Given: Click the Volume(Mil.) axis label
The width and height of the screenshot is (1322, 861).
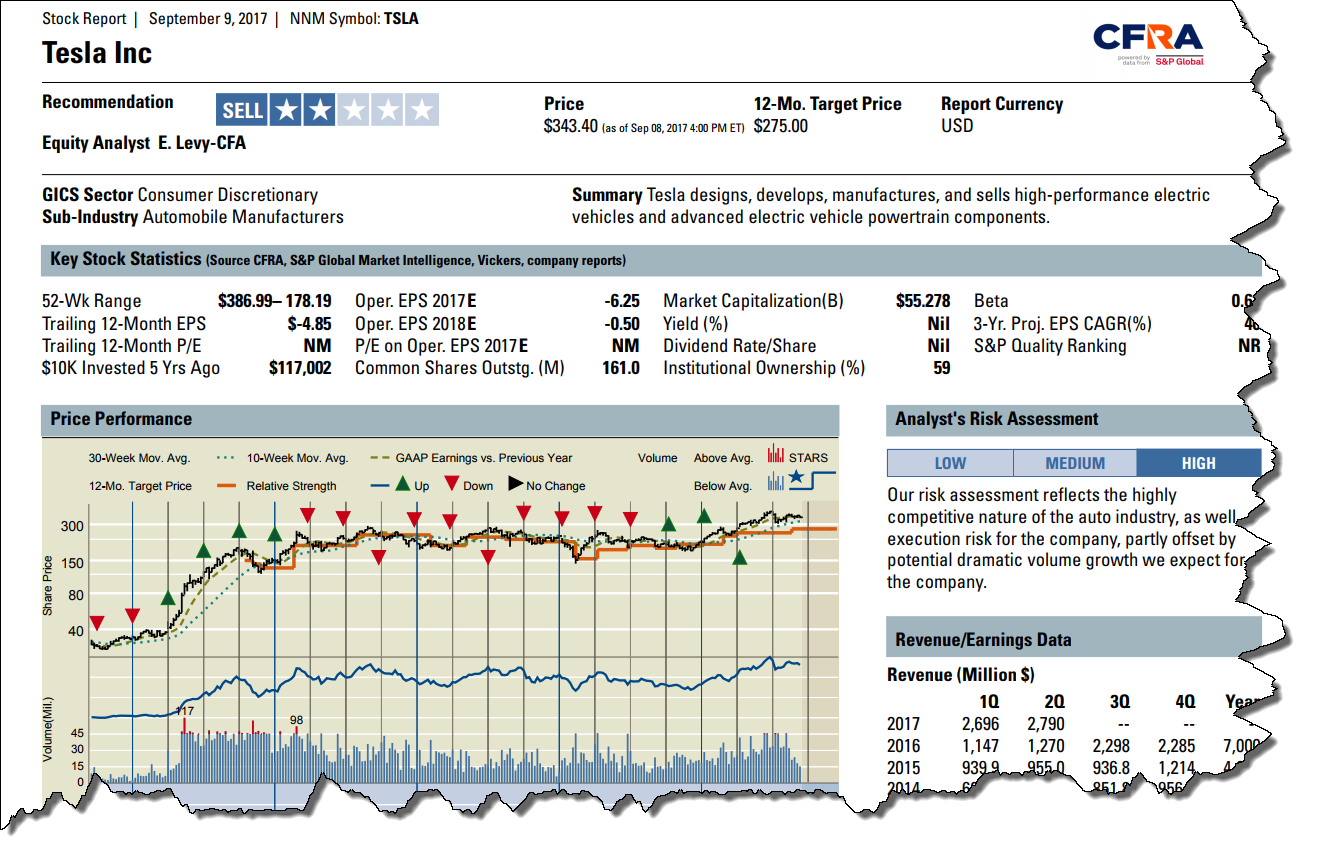Looking at the screenshot, I should point(47,728).
